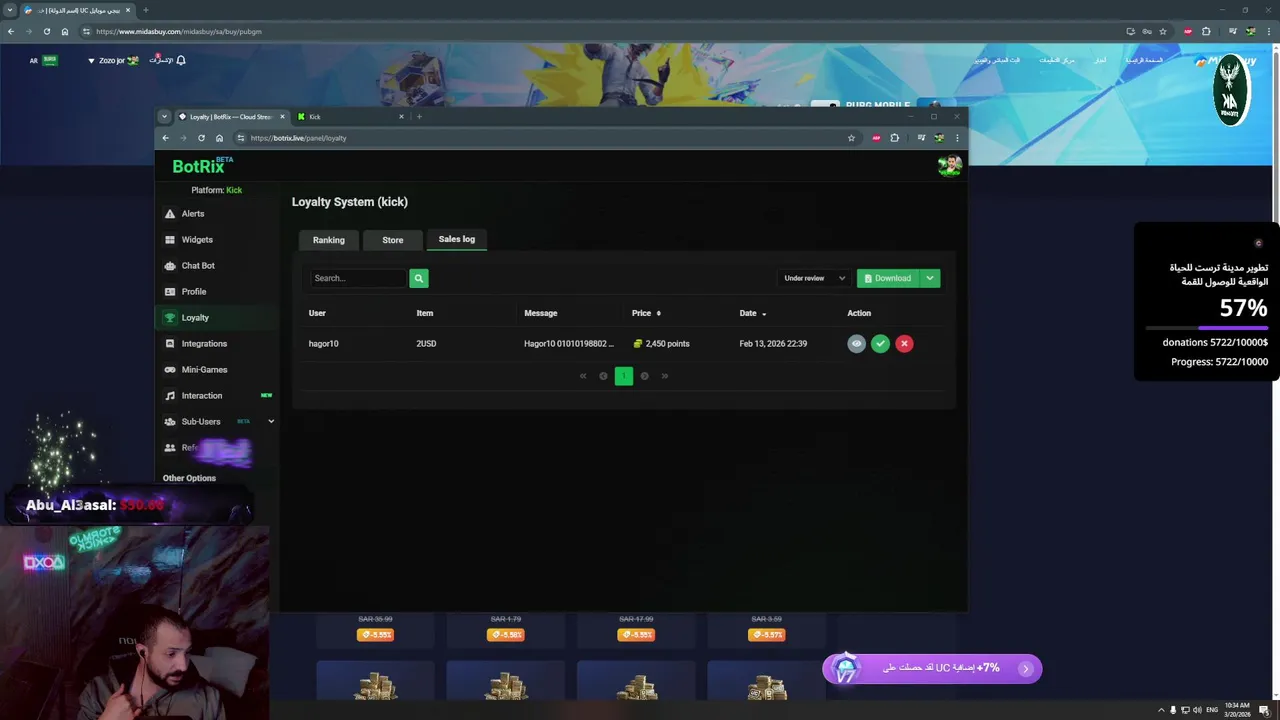
Task: Click the sales log Search field
Action: [x=358, y=278]
